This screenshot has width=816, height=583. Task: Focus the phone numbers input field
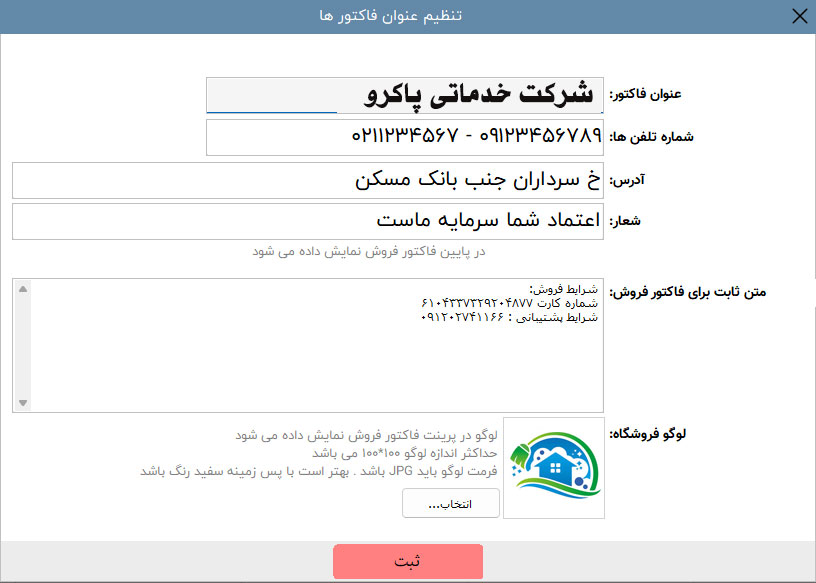tap(405, 137)
